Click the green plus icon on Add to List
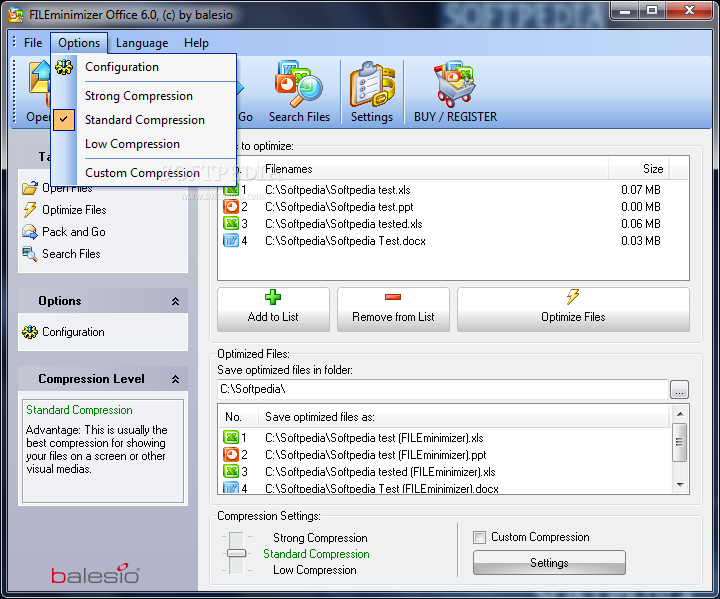Viewport: 720px width, 599px height. point(273,297)
